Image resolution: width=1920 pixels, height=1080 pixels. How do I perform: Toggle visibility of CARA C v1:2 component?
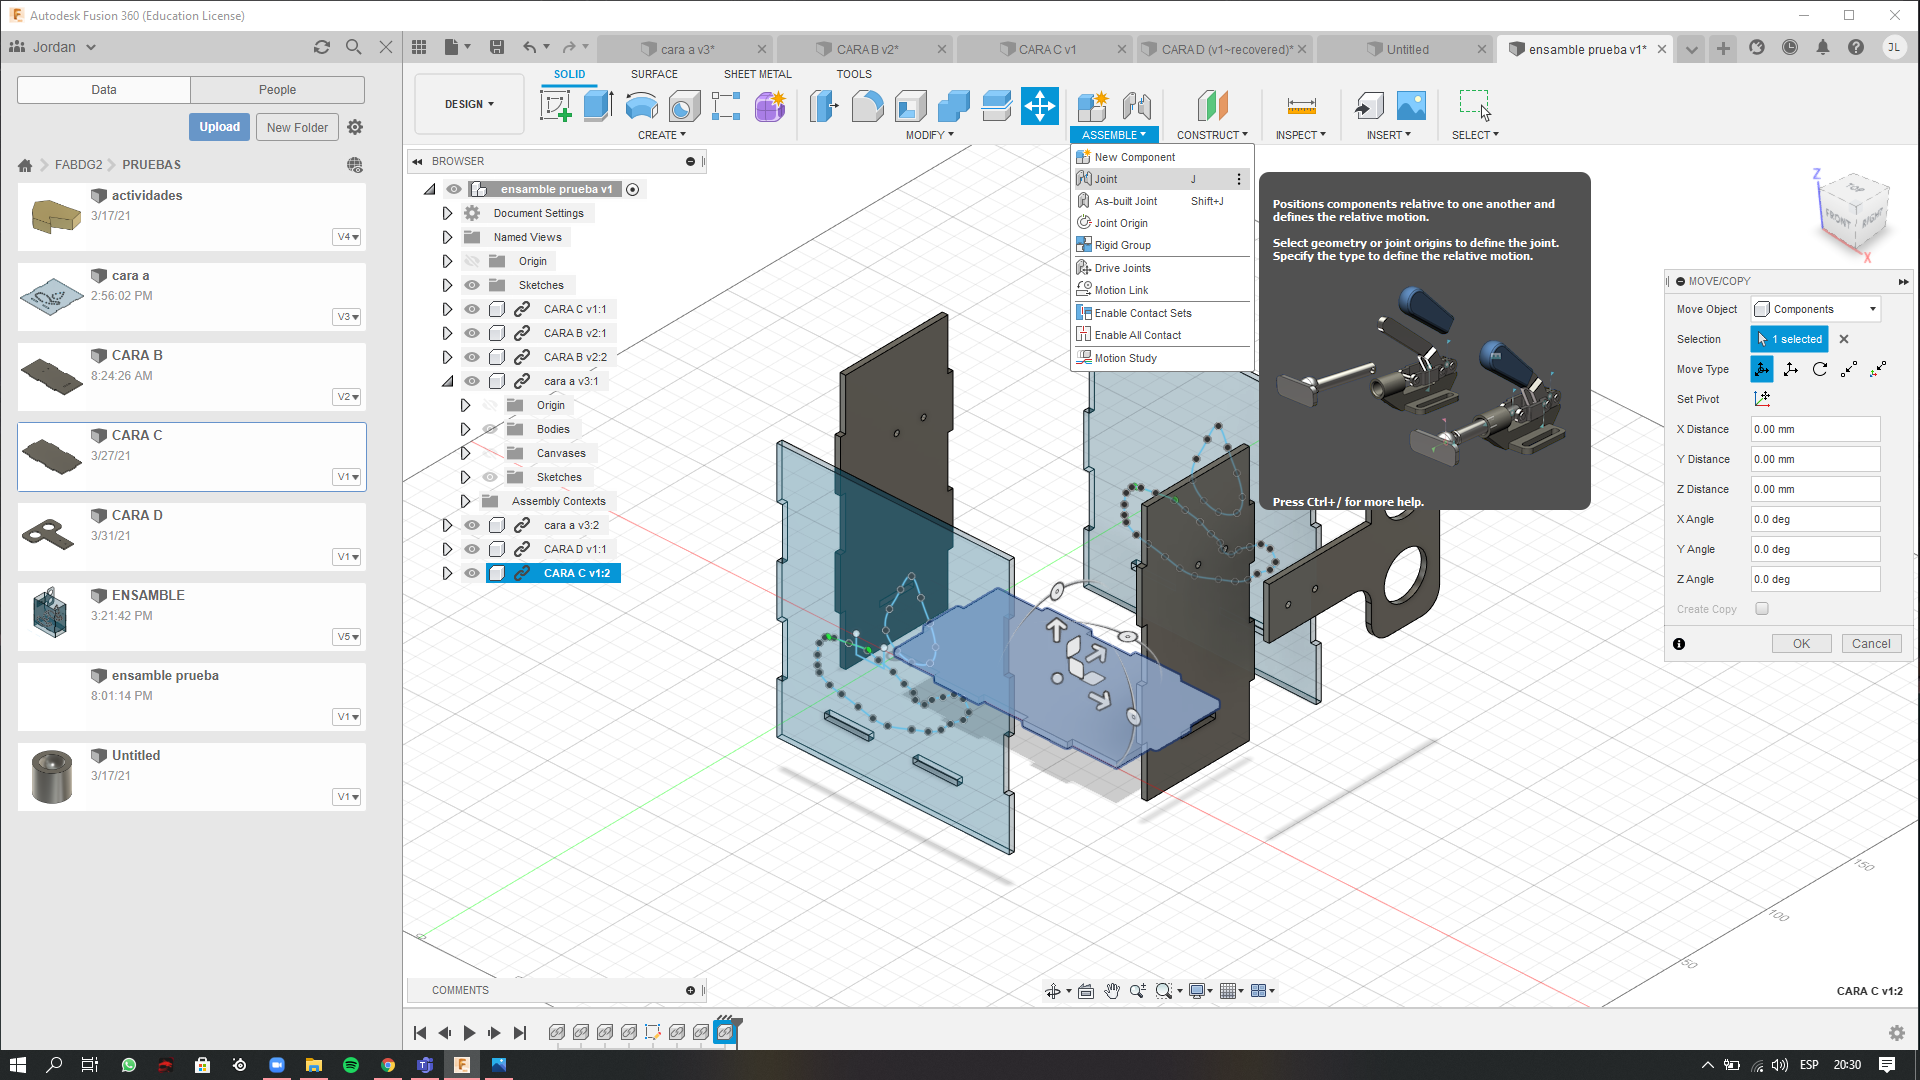(472, 572)
